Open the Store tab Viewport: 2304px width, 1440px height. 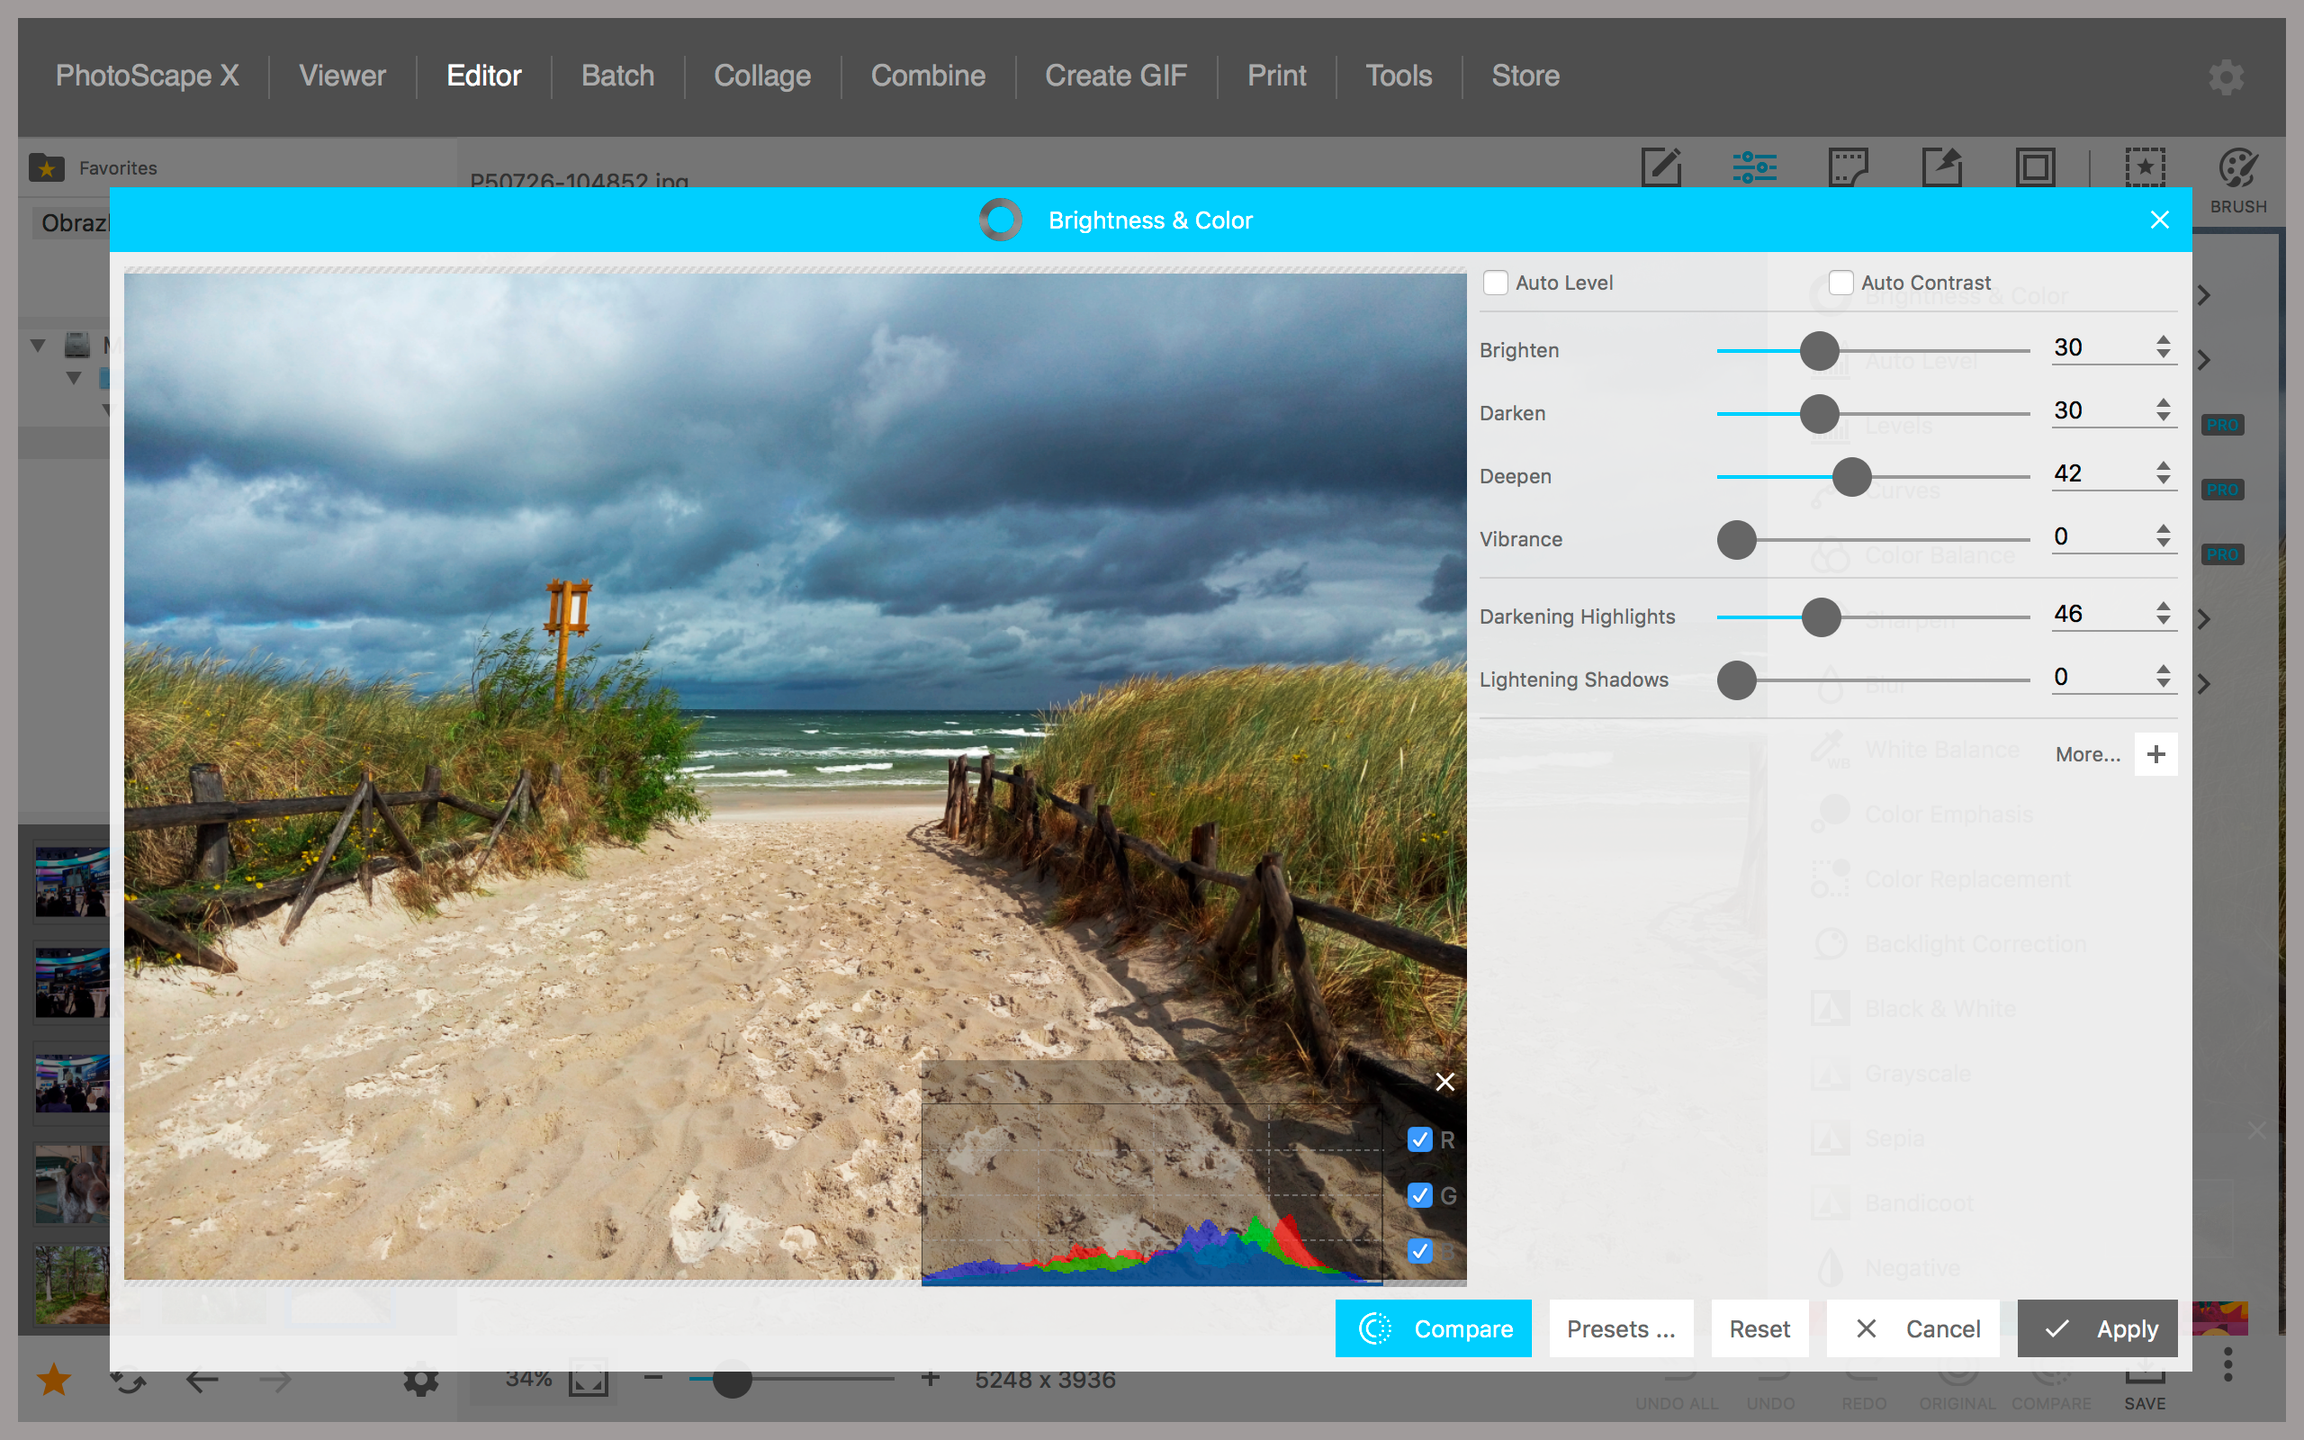click(1525, 76)
